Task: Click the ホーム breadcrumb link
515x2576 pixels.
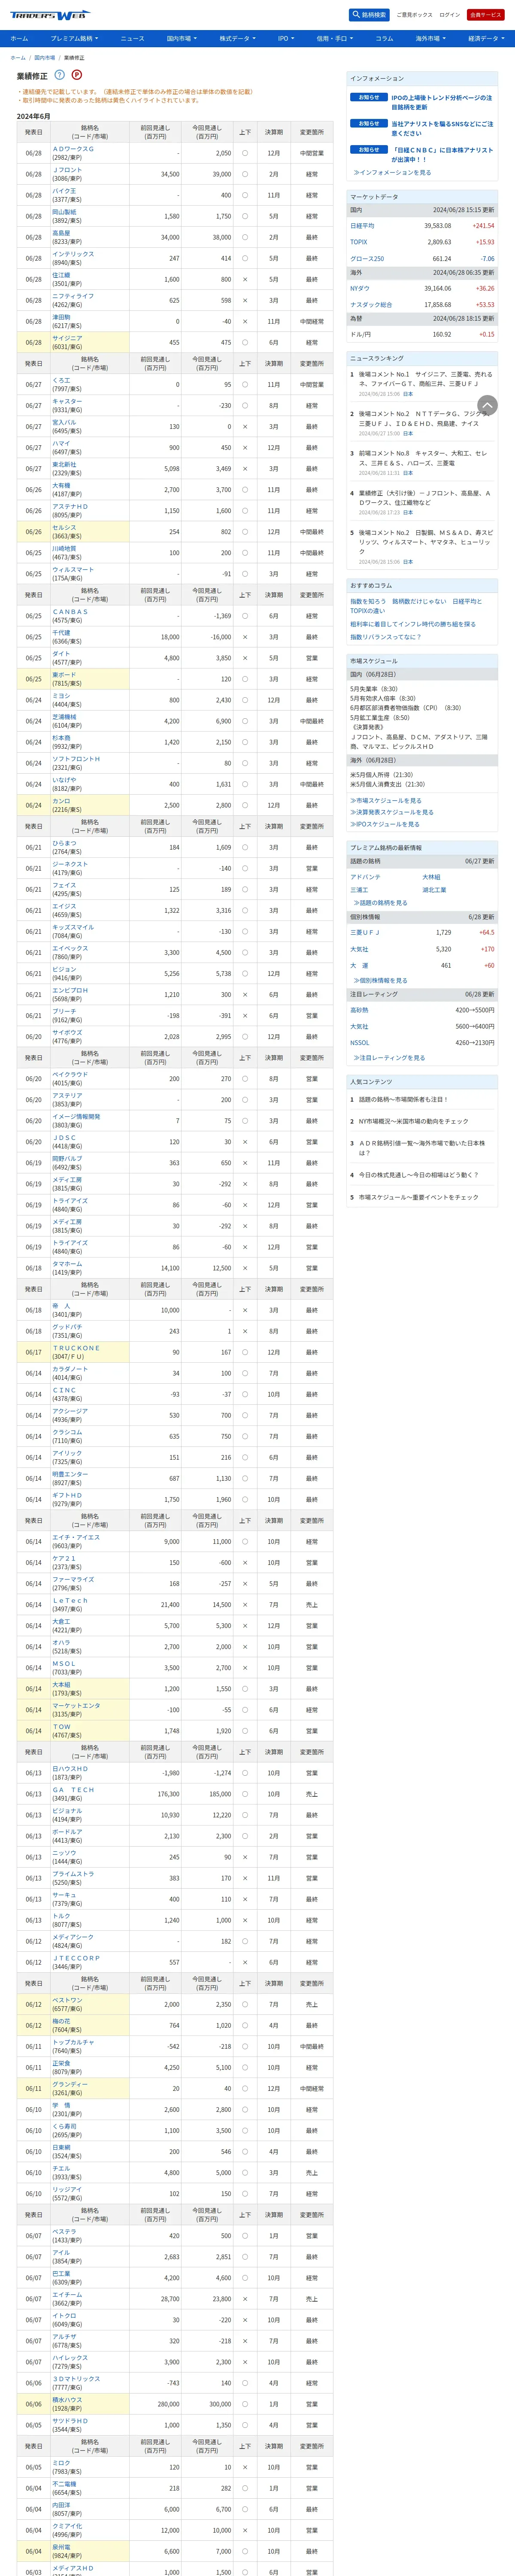Action: [x=18, y=58]
